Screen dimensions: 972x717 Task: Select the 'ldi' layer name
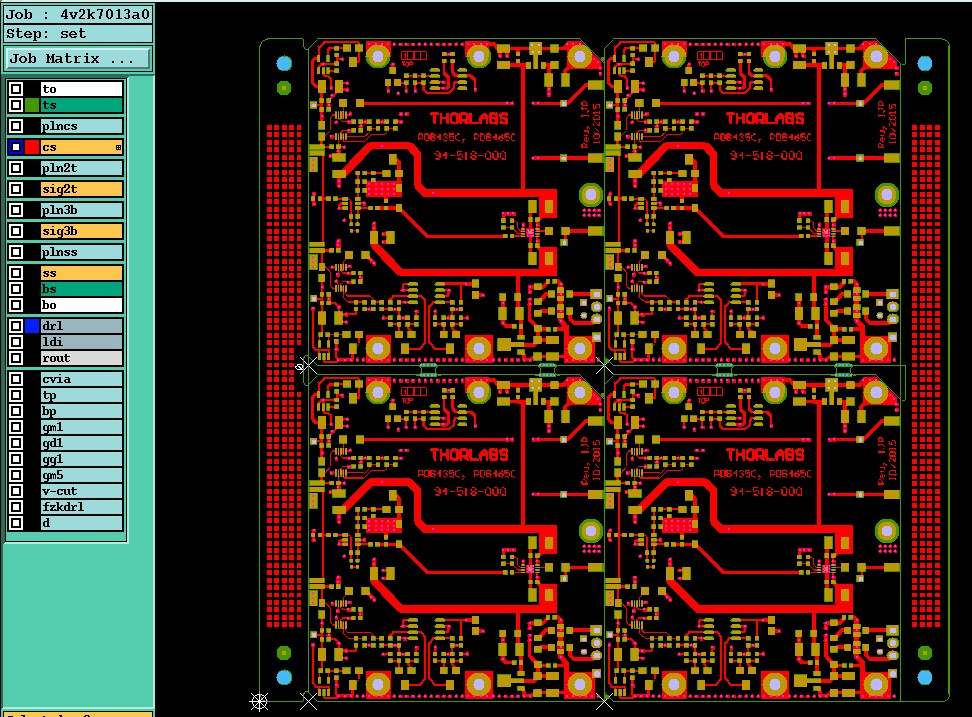81,342
